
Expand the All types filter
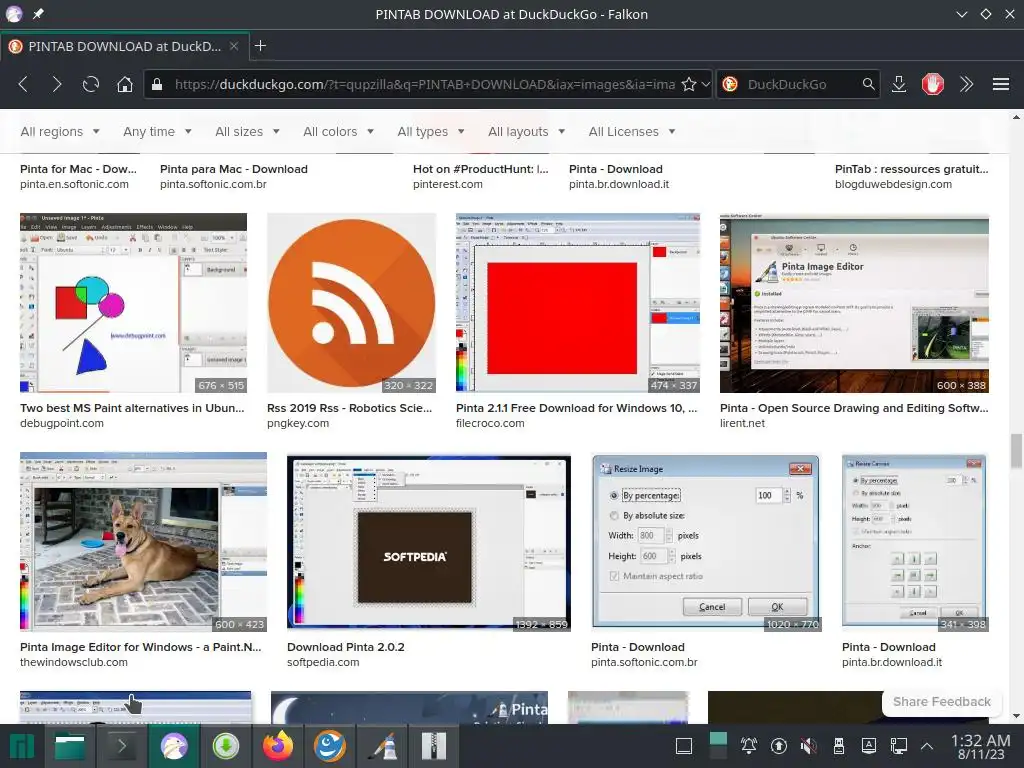431,131
